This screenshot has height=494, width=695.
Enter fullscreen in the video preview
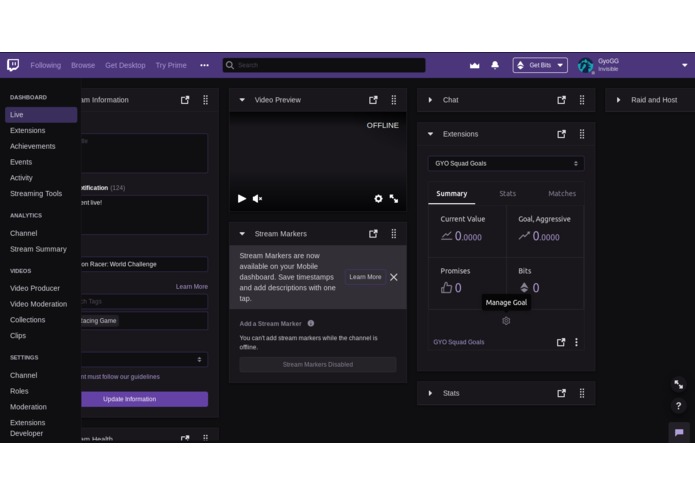(394, 198)
